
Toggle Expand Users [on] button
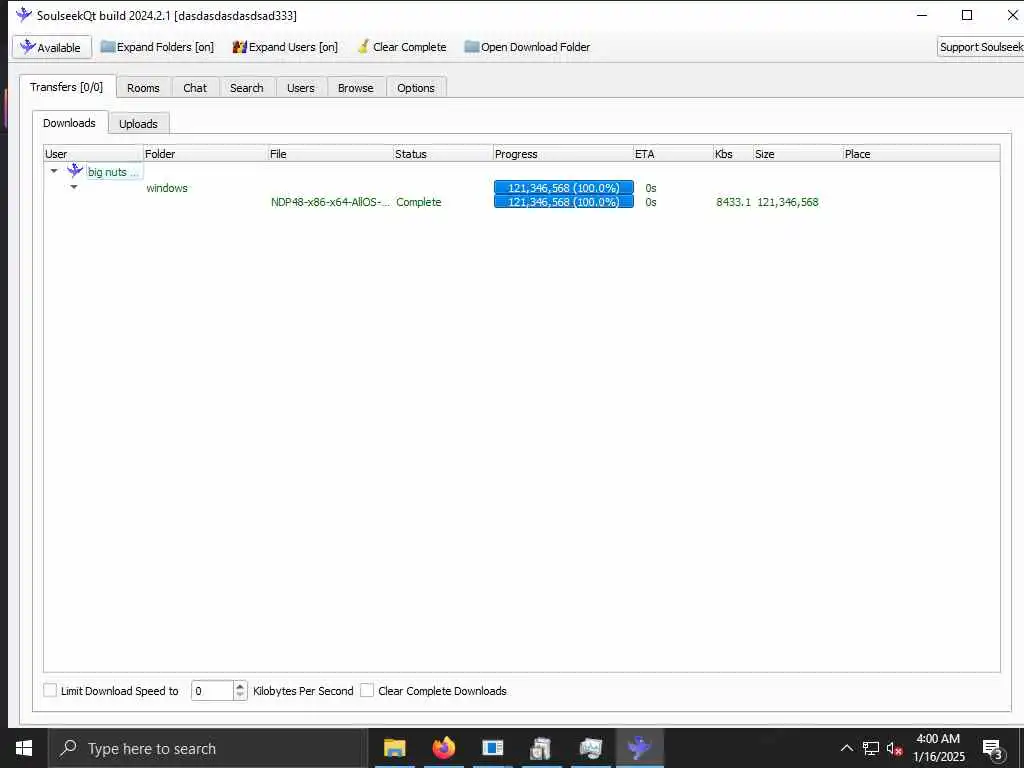click(285, 47)
